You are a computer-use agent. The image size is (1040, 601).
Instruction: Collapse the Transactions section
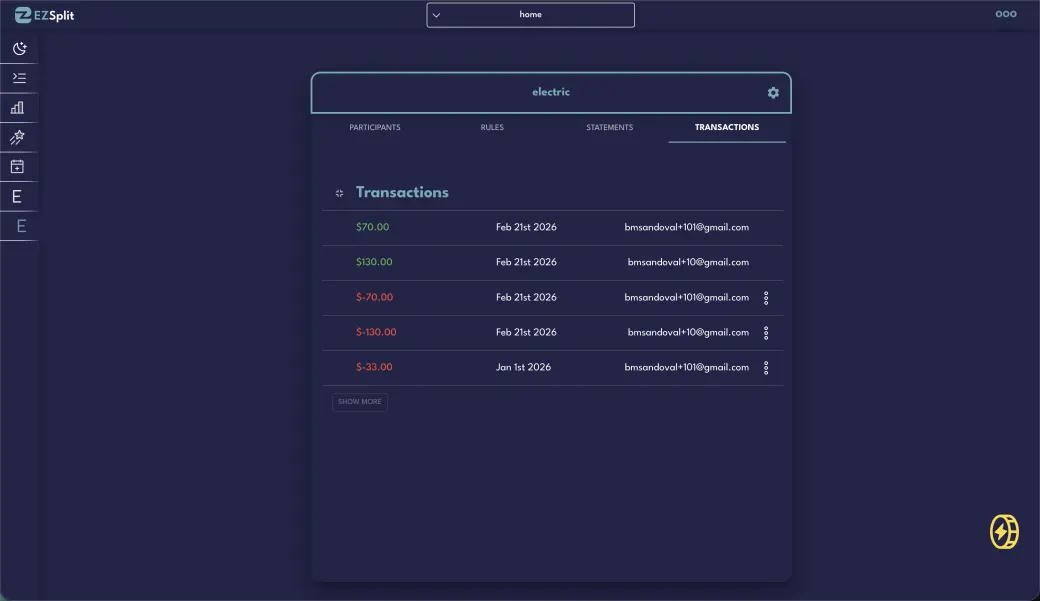tap(339, 193)
